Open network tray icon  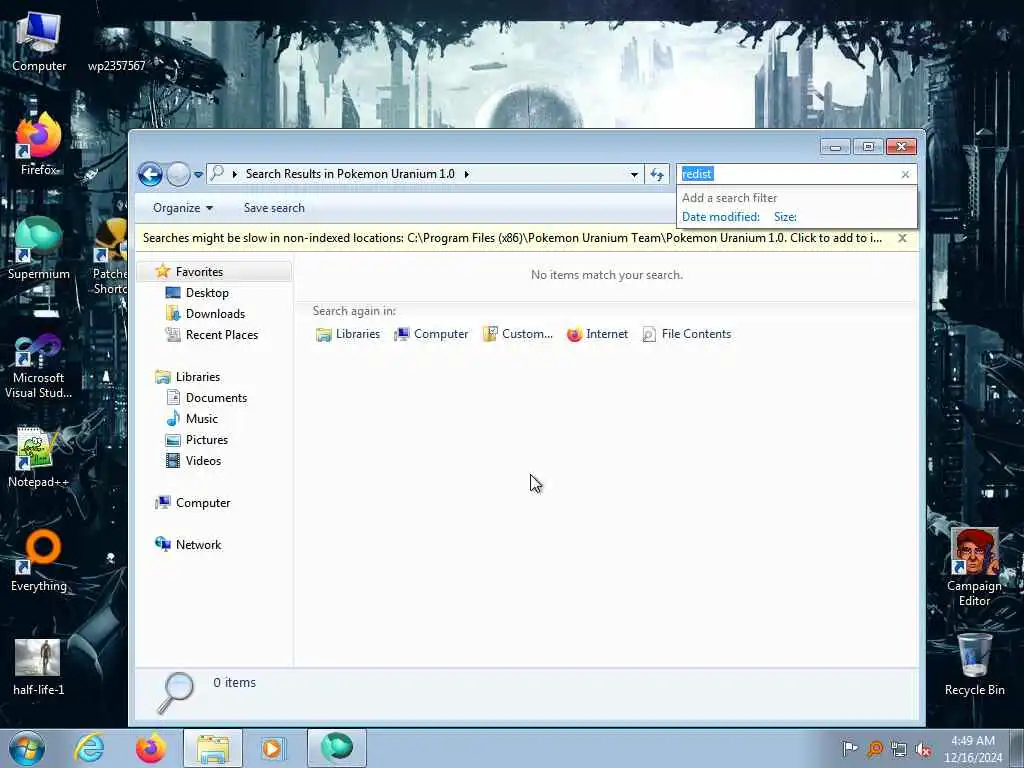coord(899,749)
